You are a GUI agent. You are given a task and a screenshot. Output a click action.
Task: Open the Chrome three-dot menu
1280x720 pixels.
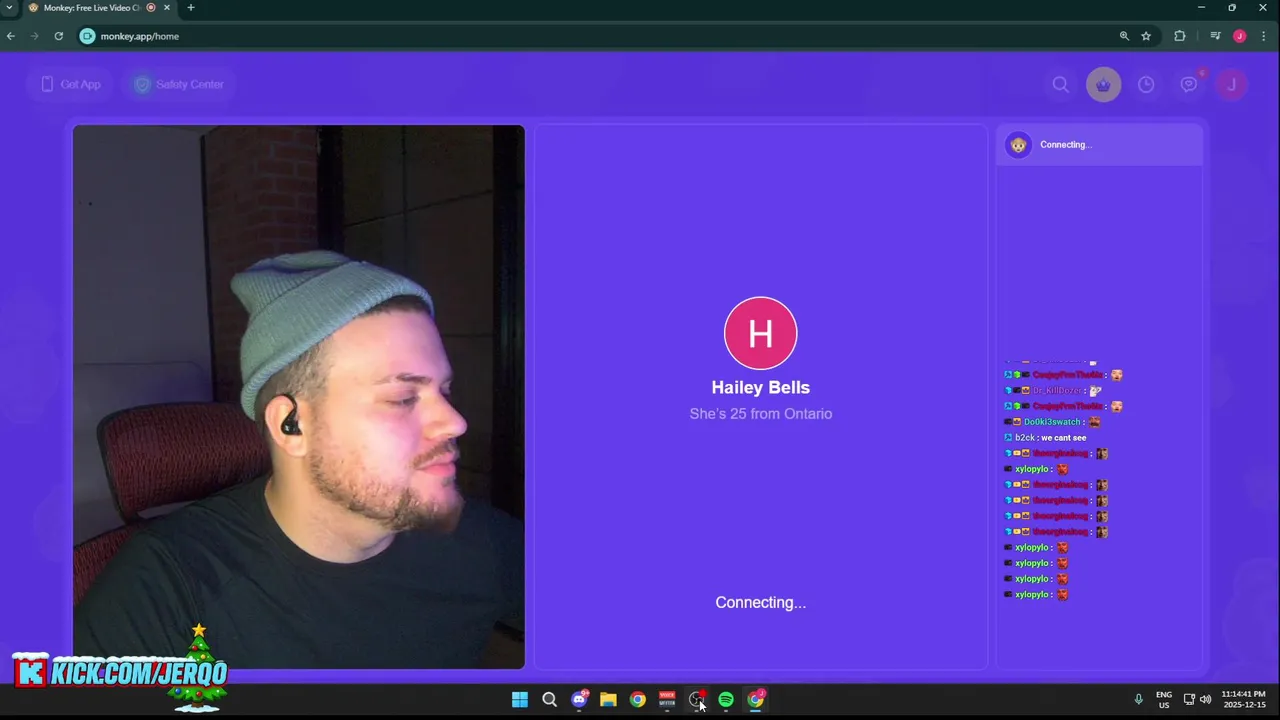click(x=1264, y=36)
